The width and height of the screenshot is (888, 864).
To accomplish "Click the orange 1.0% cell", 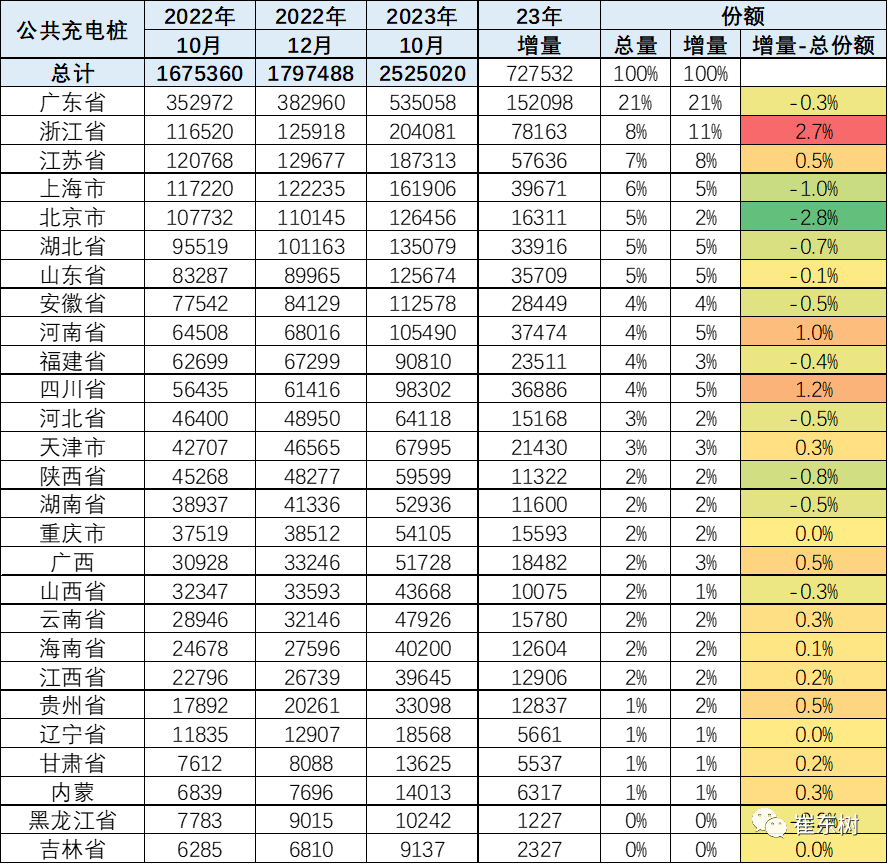I will tap(813, 332).
